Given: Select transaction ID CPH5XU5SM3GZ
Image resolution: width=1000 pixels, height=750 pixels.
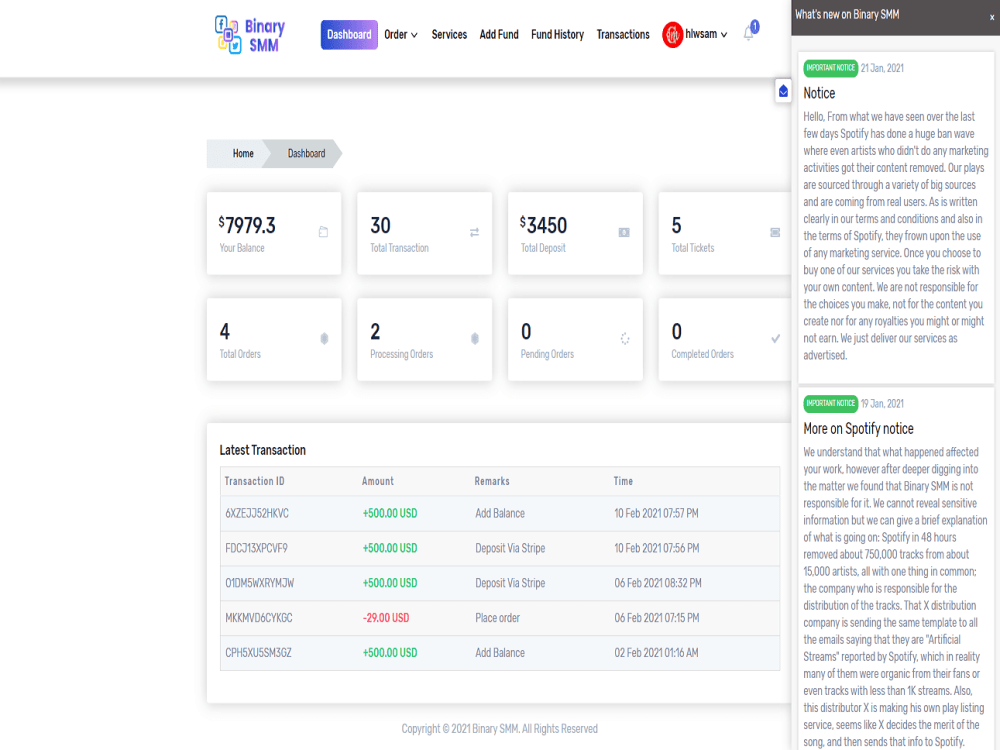Looking at the screenshot, I should tap(258, 652).
